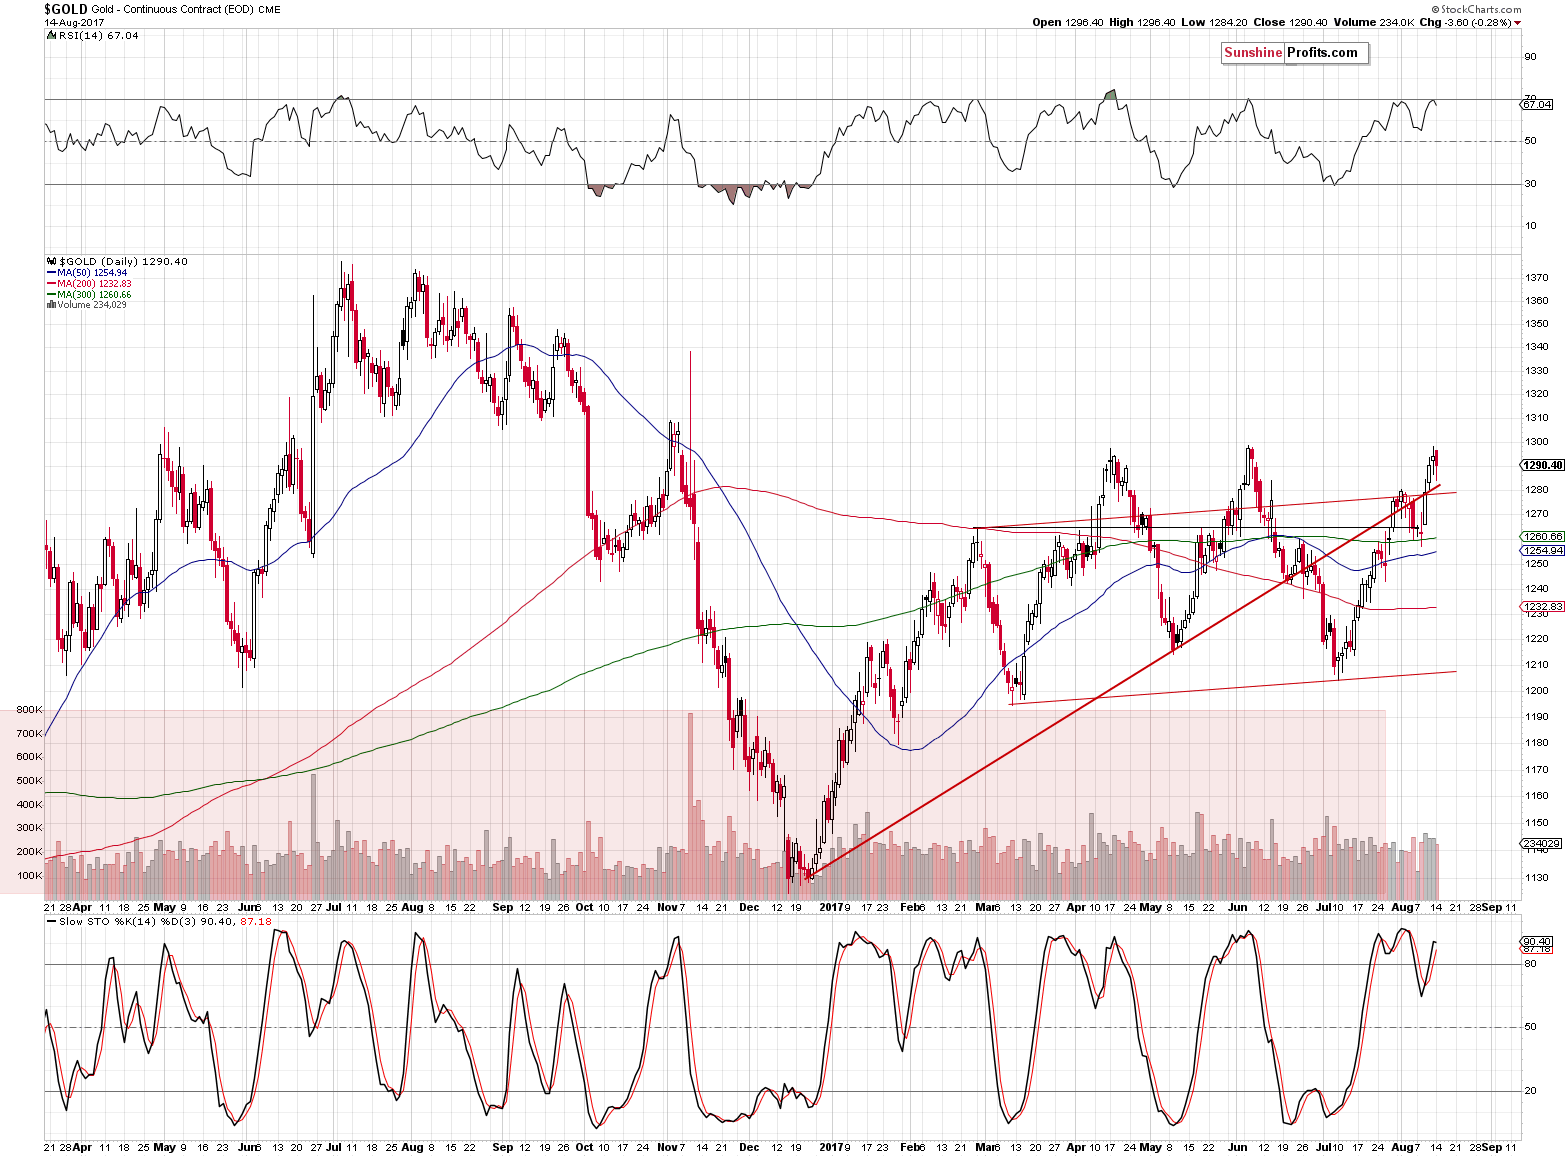Click the 90.40 stochastic tag on right axis
The height and width of the screenshot is (1157, 1565).
tap(1538, 941)
